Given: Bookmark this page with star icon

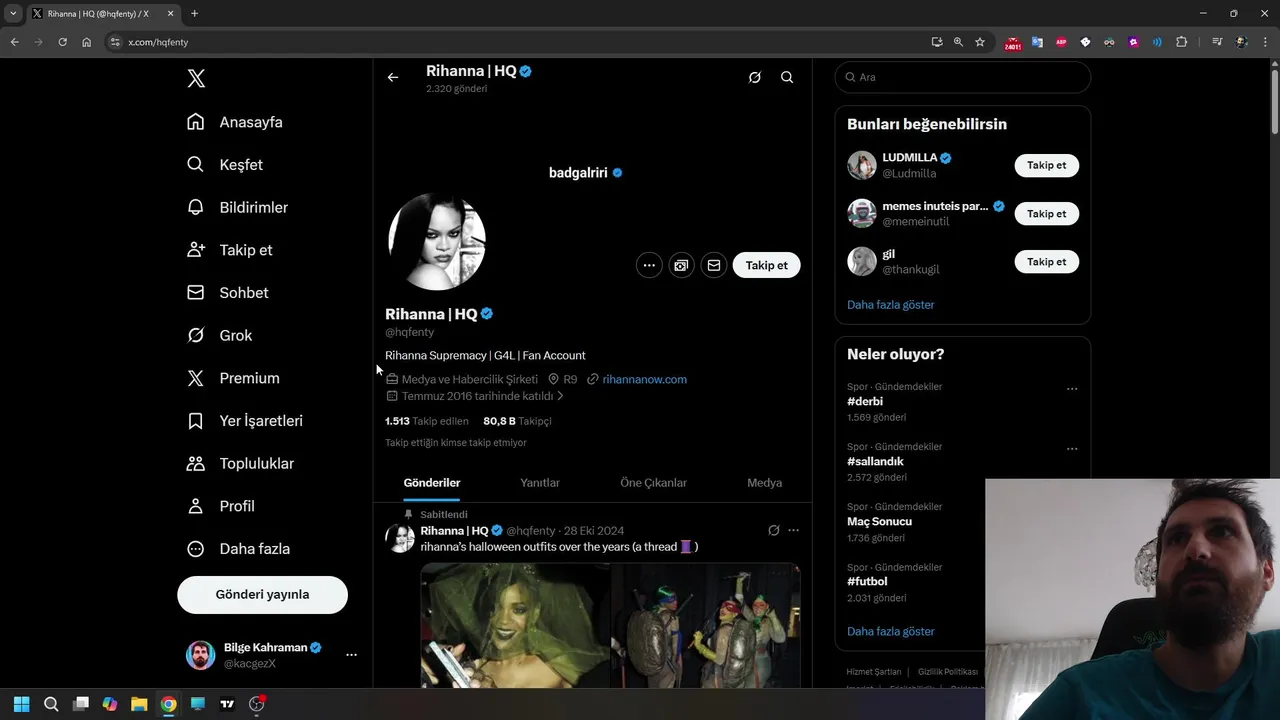Looking at the screenshot, I should 980,42.
